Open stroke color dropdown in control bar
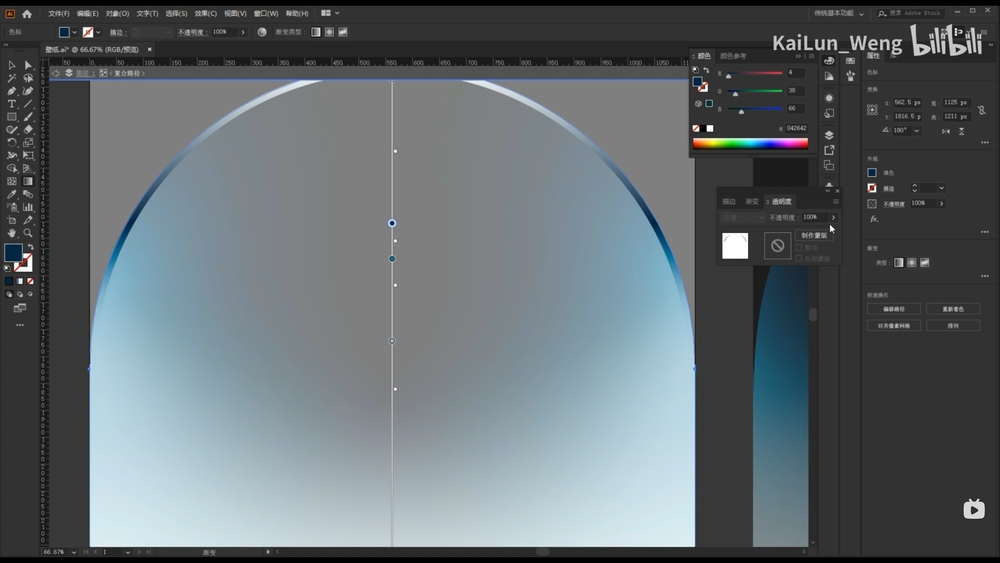Image resolution: width=1000 pixels, height=563 pixels. tap(98, 32)
